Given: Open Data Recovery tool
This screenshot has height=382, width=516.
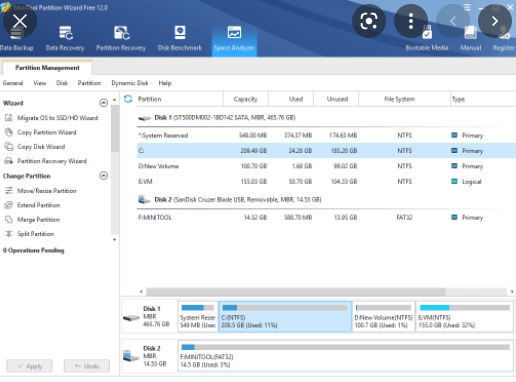Looking at the screenshot, I should [x=65, y=39].
